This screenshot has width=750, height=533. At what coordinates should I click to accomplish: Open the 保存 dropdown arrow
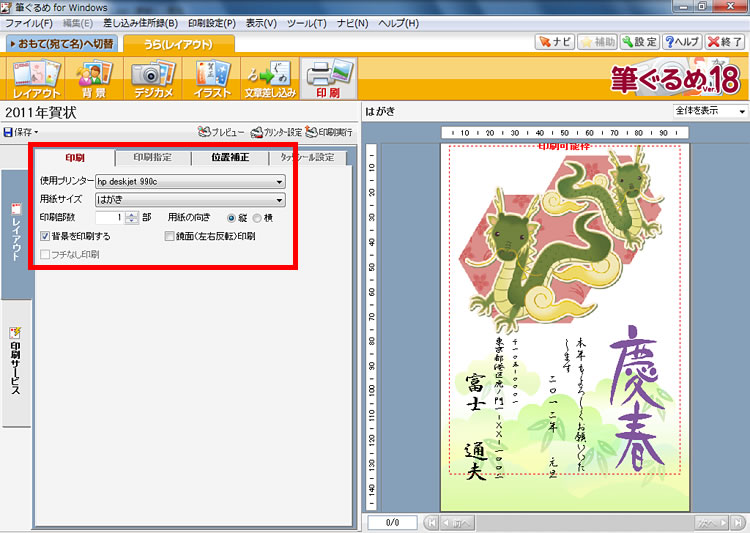[36, 133]
